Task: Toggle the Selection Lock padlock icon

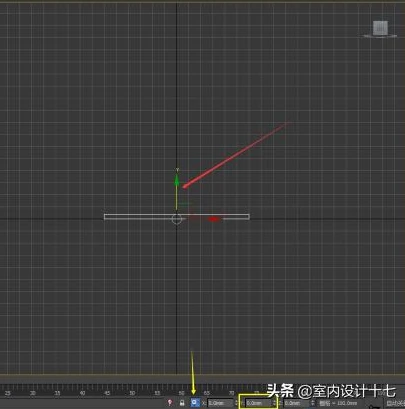Action: [x=182, y=403]
